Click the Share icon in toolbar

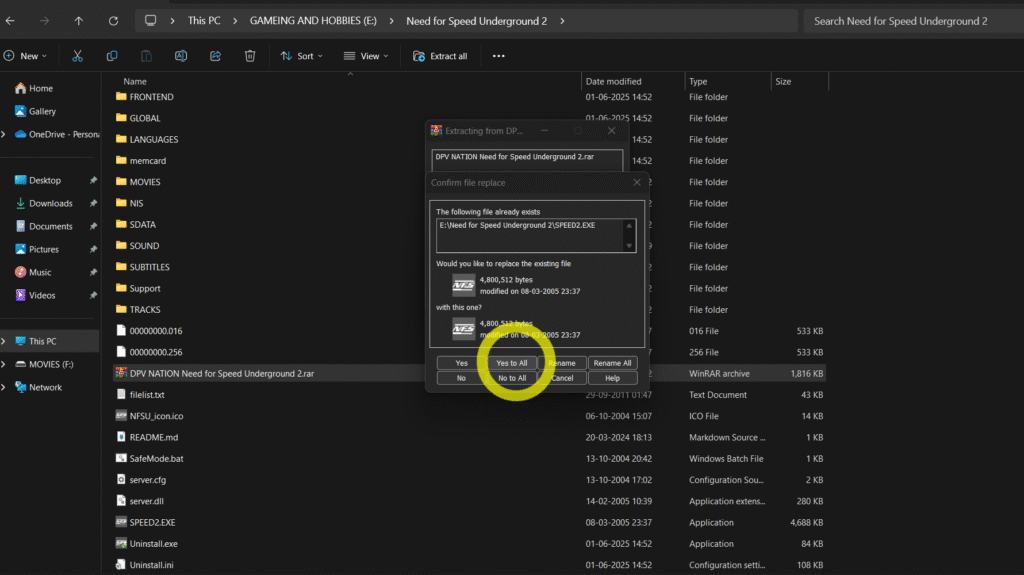pyautogui.click(x=216, y=56)
